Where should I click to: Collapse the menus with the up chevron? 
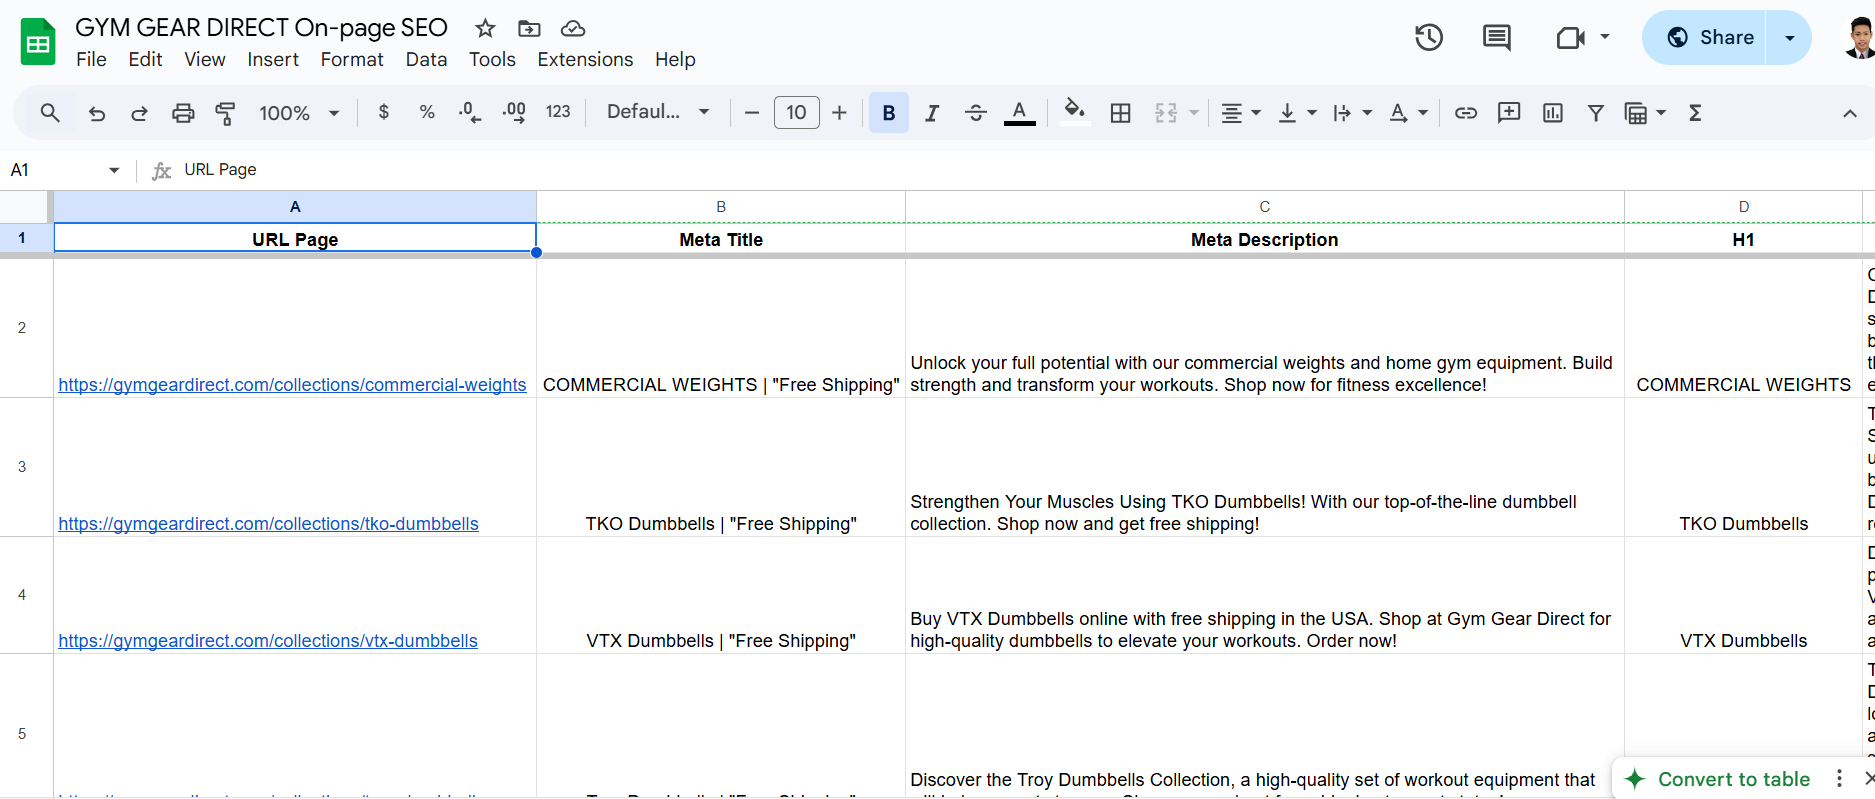coord(1850,113)
